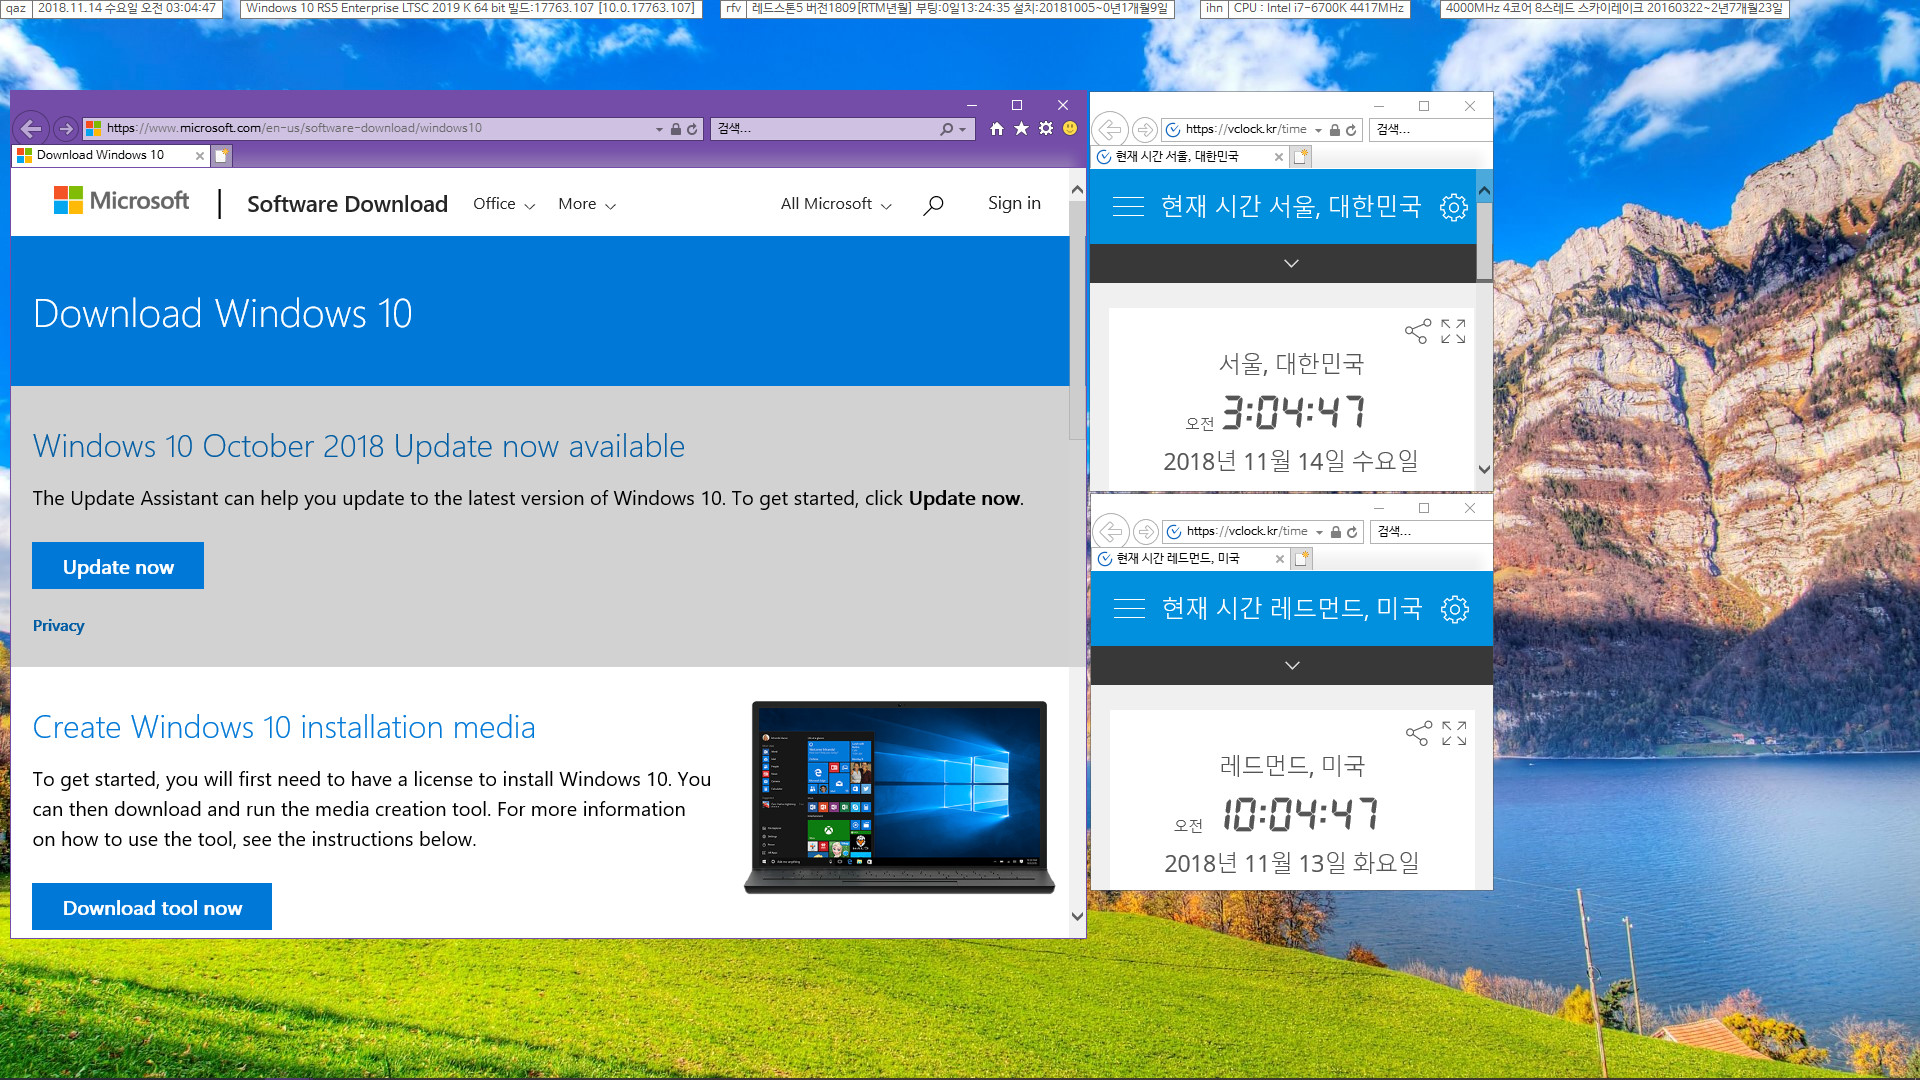Click the favorites star icon in Edge

coord(1021,128)
